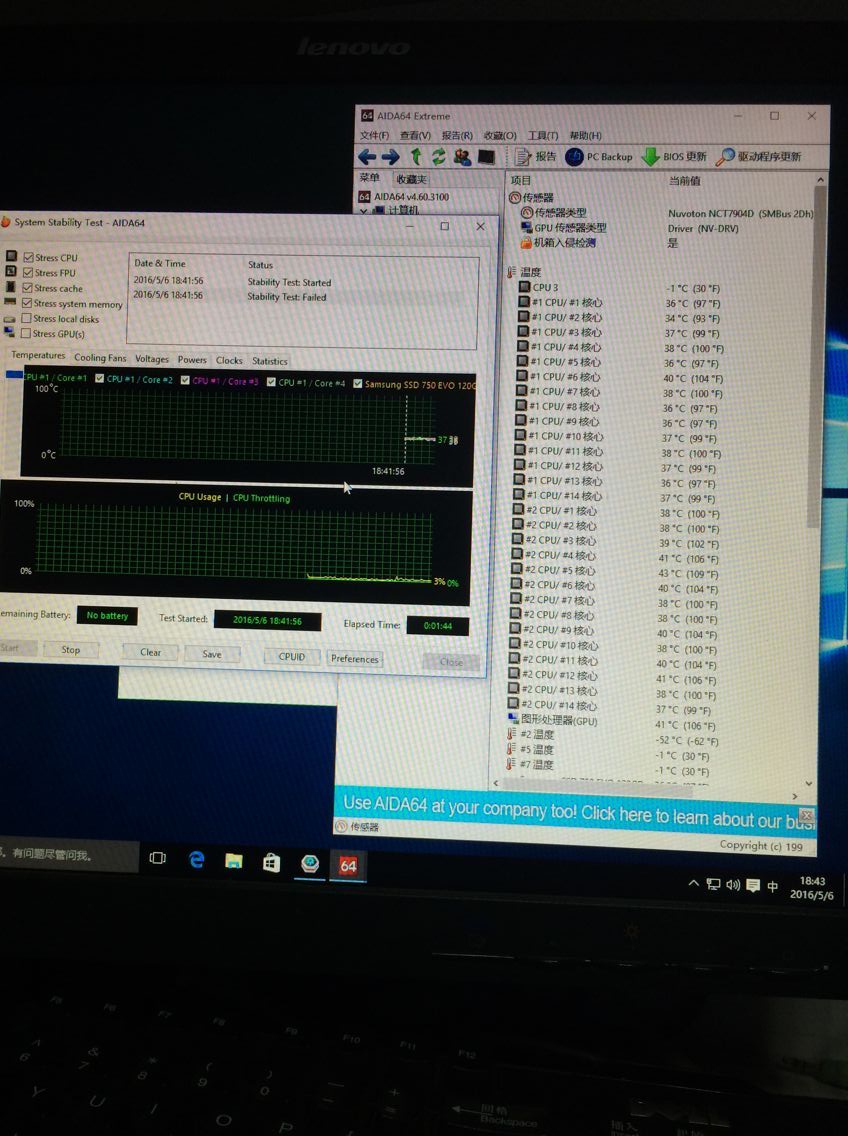The width and height of the screenshot is (848, 1136).
Task: Open the 工具(T) menu
Action: (543, 135)
